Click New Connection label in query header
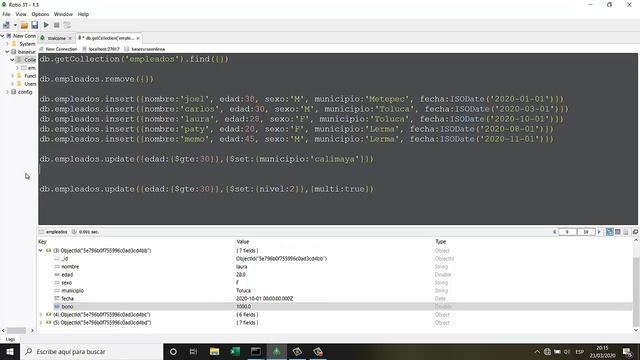640x360 pixels. coord(61,49)
